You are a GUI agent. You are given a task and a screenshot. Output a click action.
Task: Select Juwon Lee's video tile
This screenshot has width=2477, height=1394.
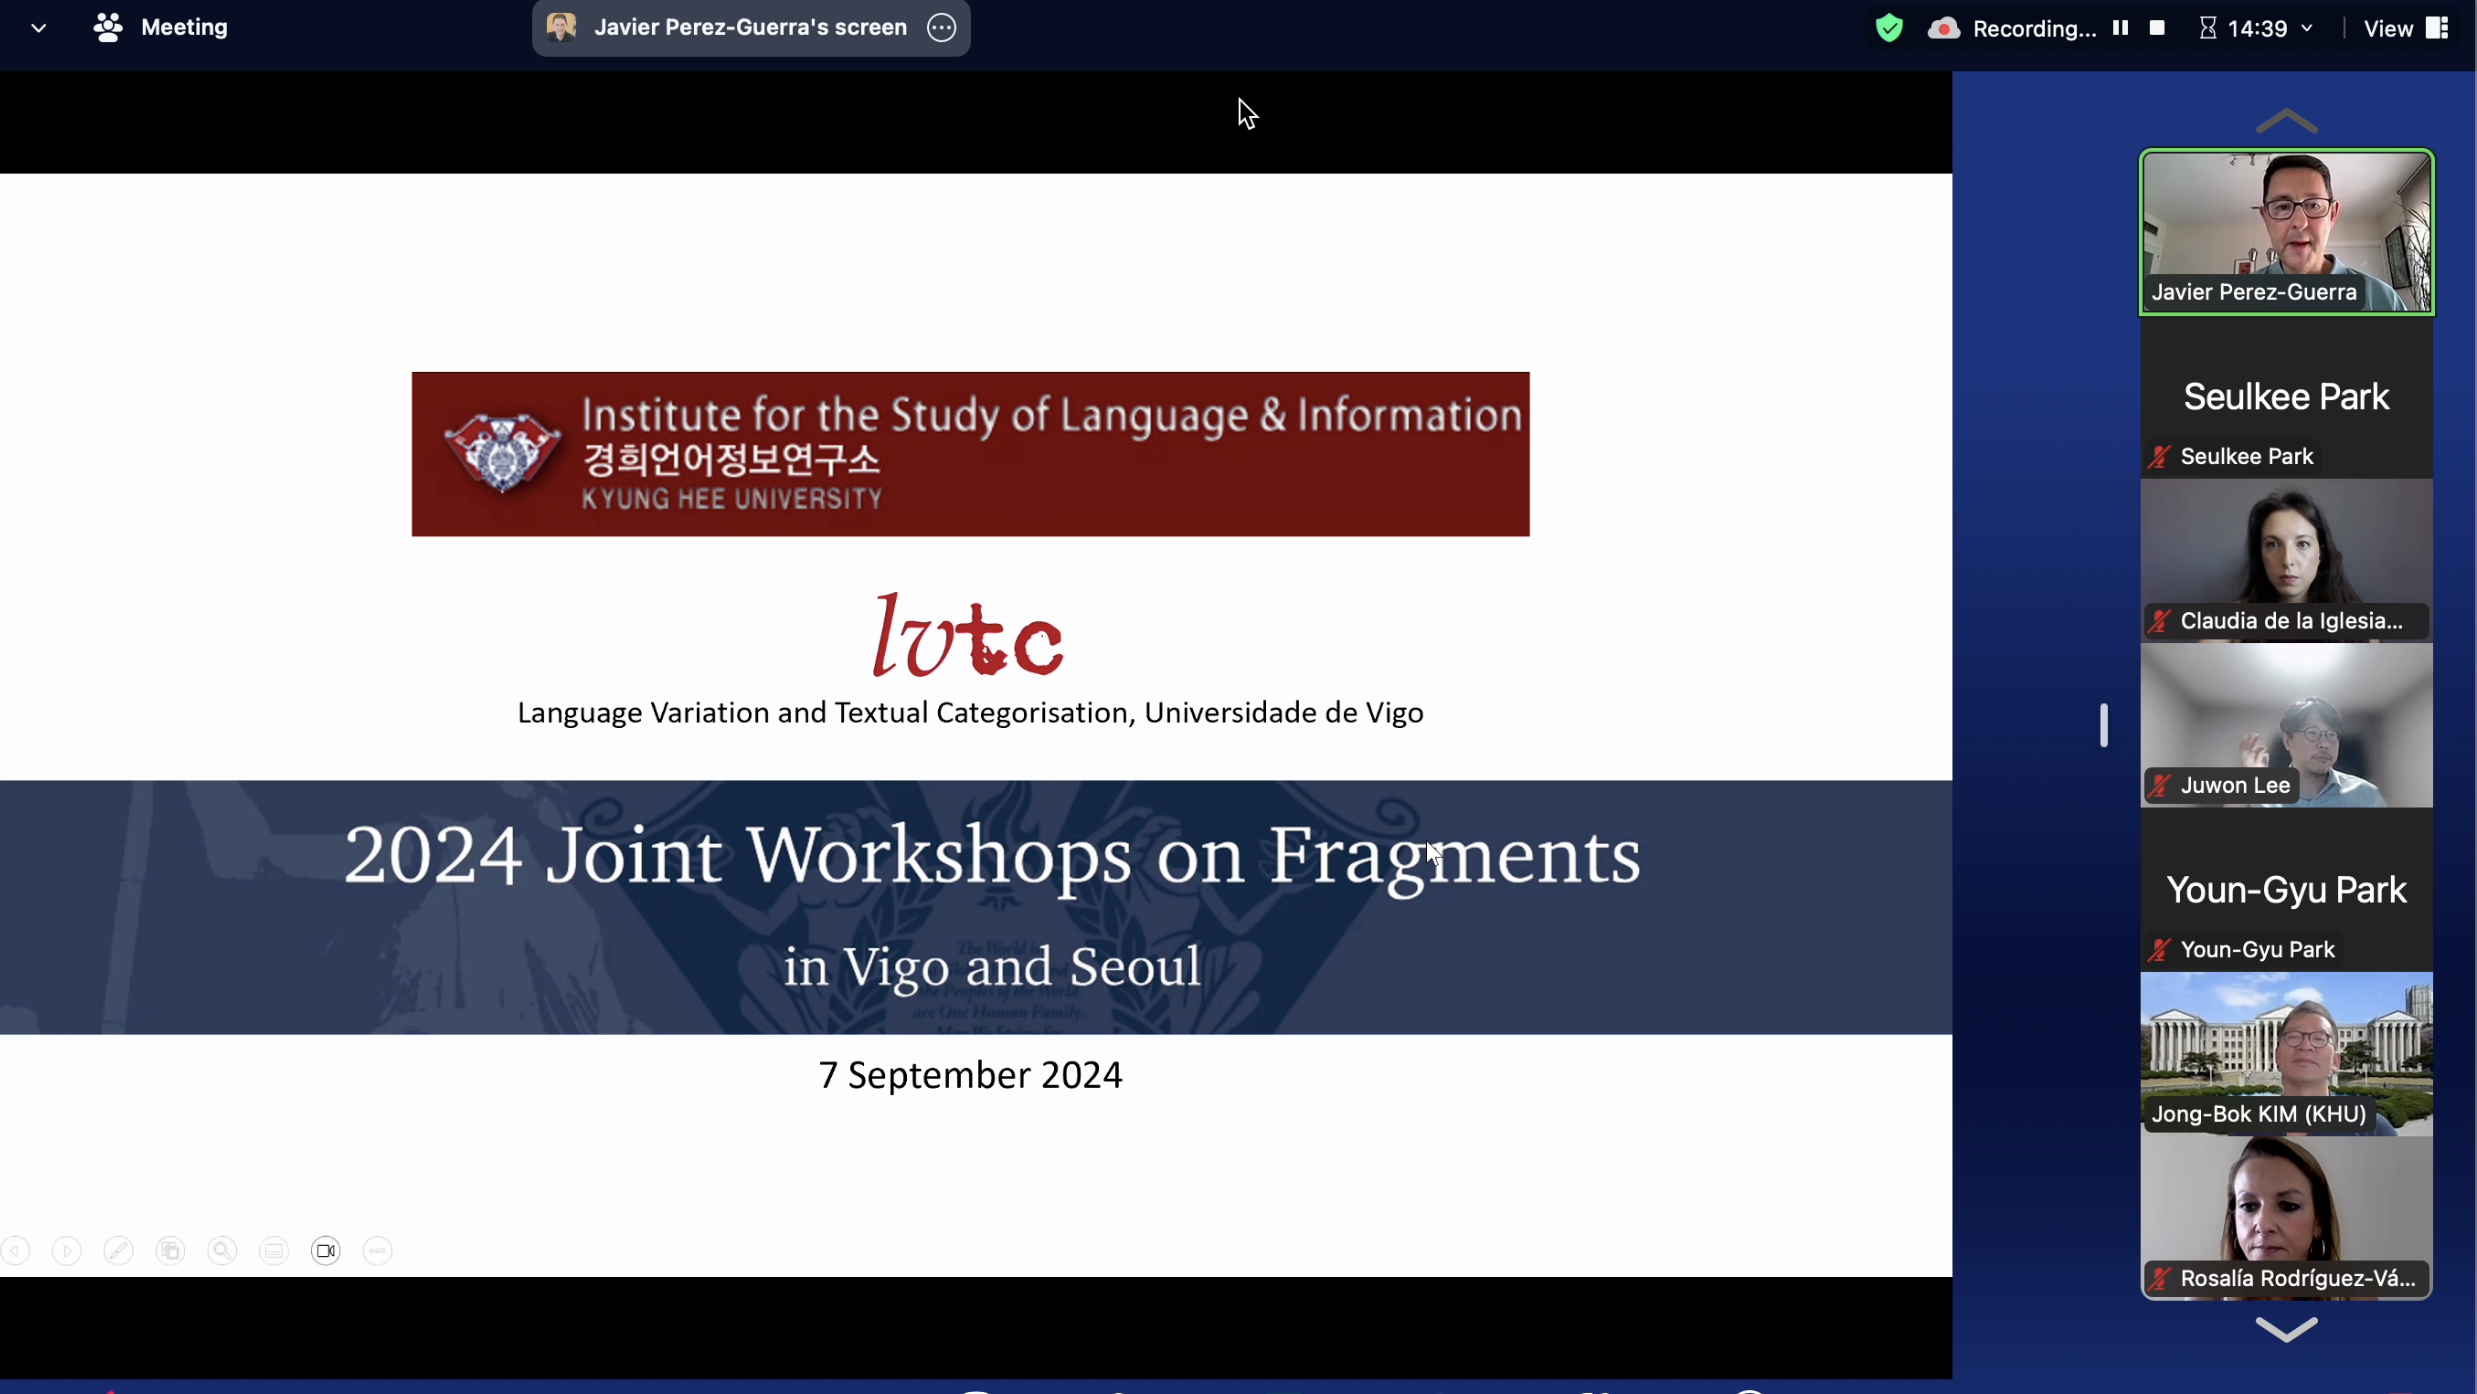point(2286,725)
